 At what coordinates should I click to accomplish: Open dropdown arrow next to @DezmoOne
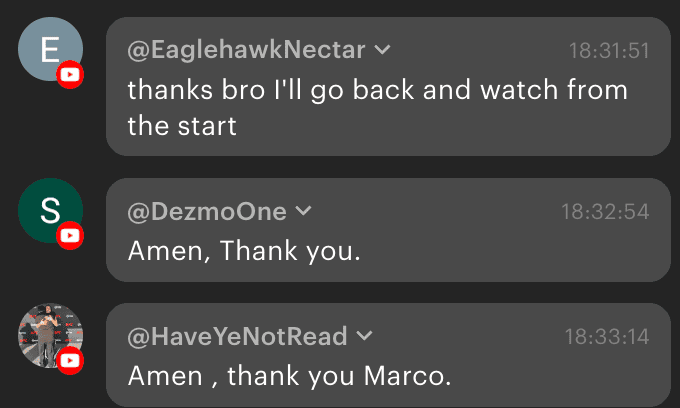click(x=303, y=211)
